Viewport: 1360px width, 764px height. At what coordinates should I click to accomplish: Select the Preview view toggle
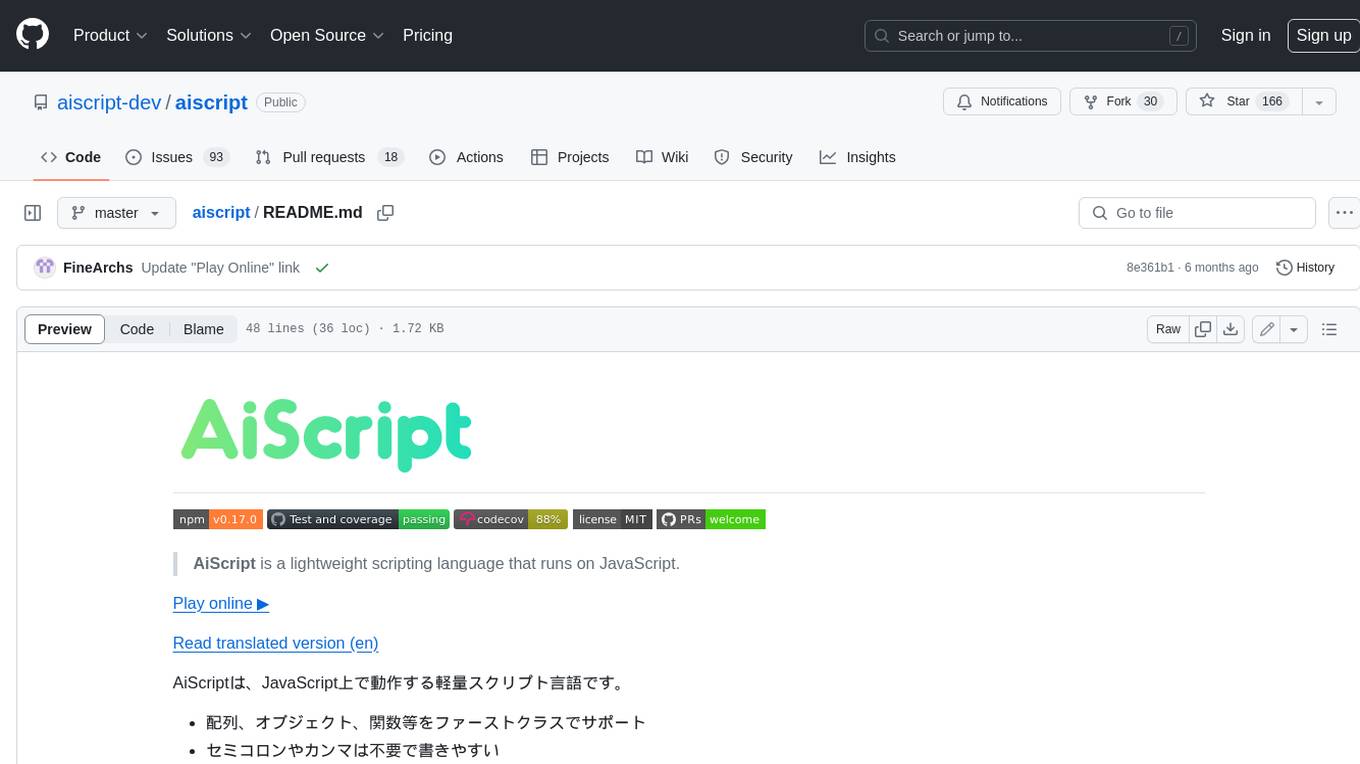click(65, 329)
